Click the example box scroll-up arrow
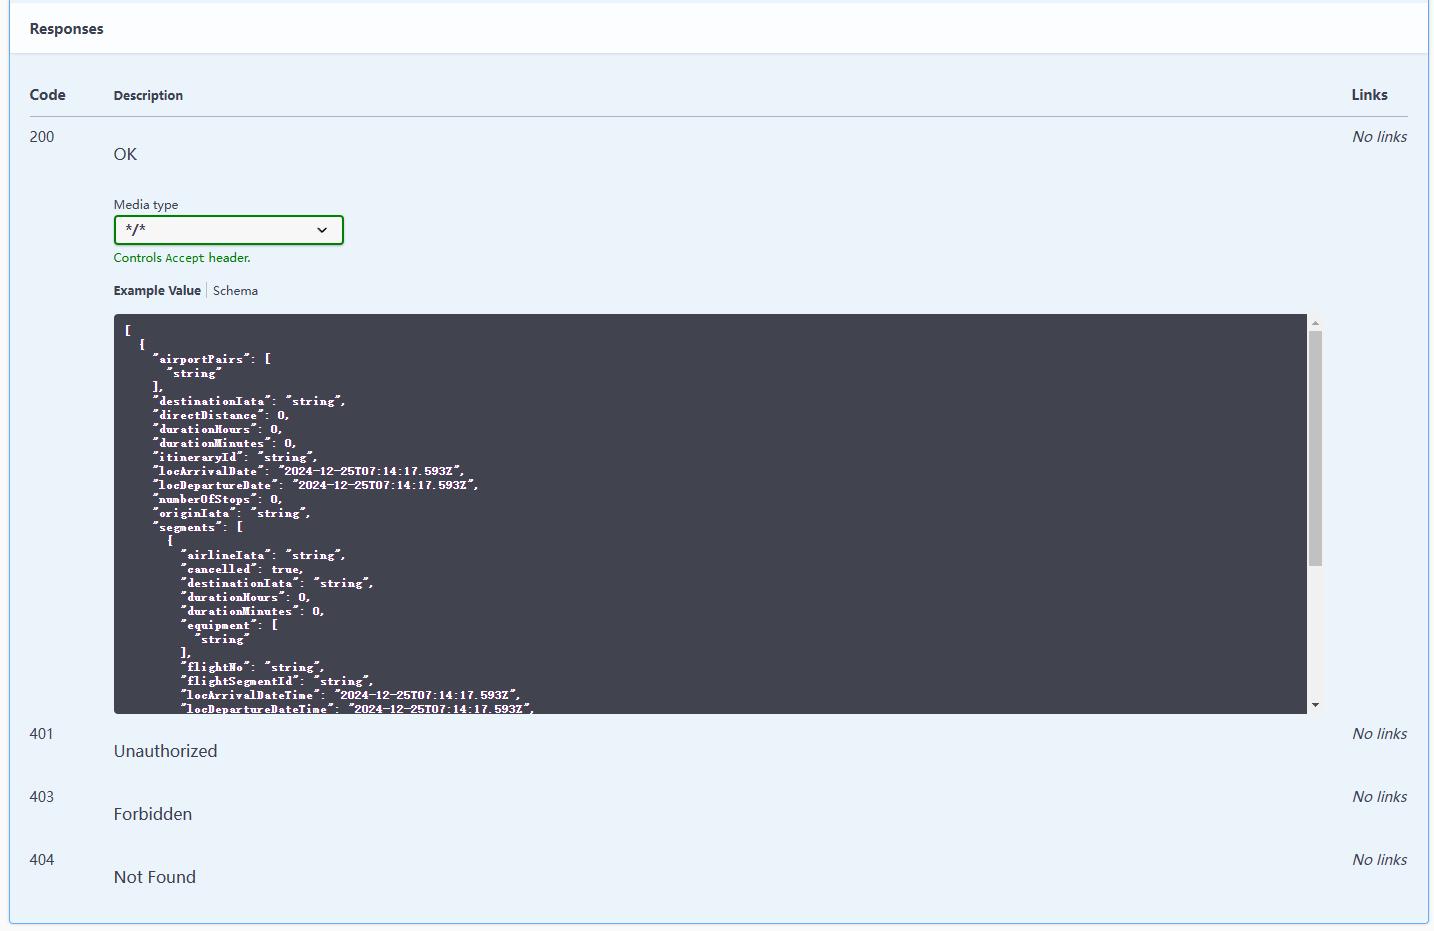 pyautogui.click(x=1315, y=323)
